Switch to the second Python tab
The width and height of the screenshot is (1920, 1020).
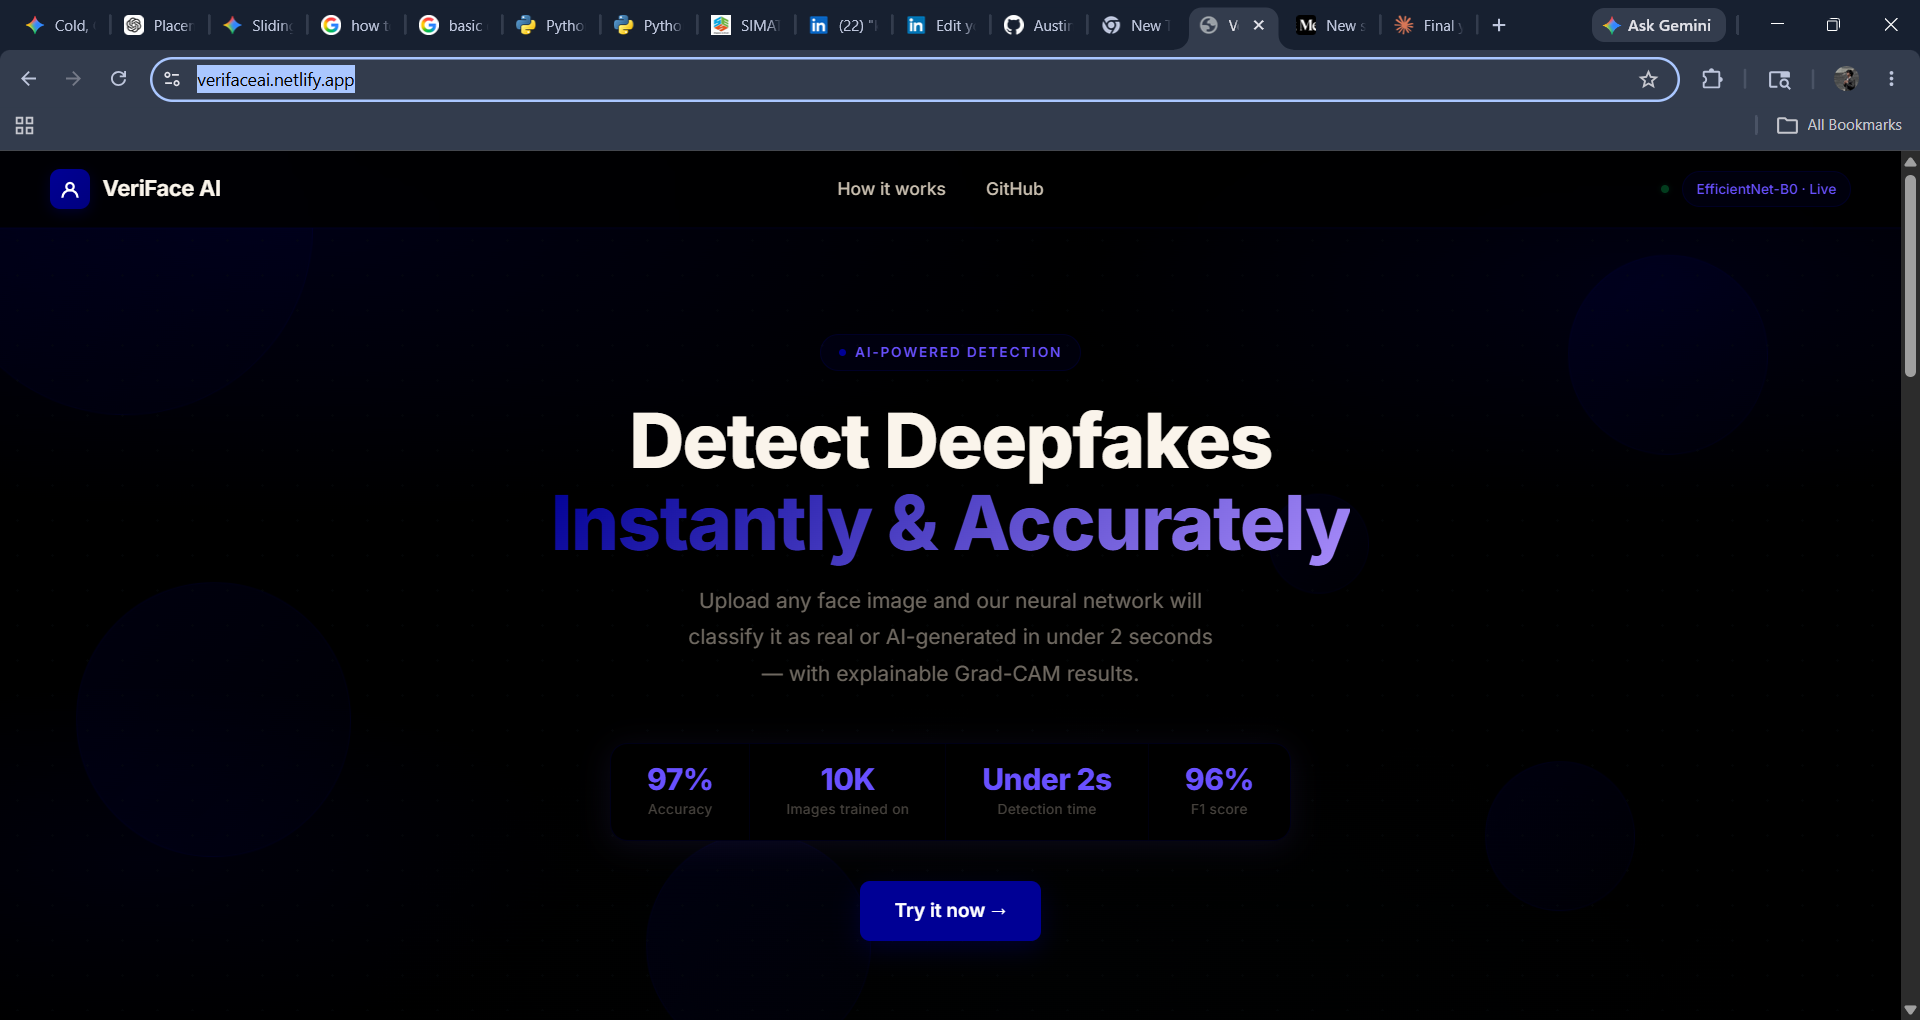click(x=649, y=25)
